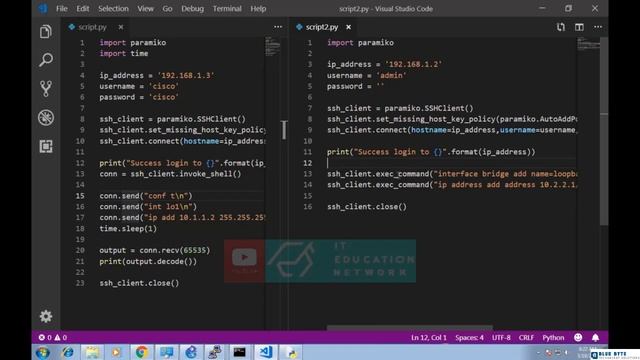Image resolution: width=640 pixels, height=360 pixels.
Task: Open the View menu
Action: point(145,9)
